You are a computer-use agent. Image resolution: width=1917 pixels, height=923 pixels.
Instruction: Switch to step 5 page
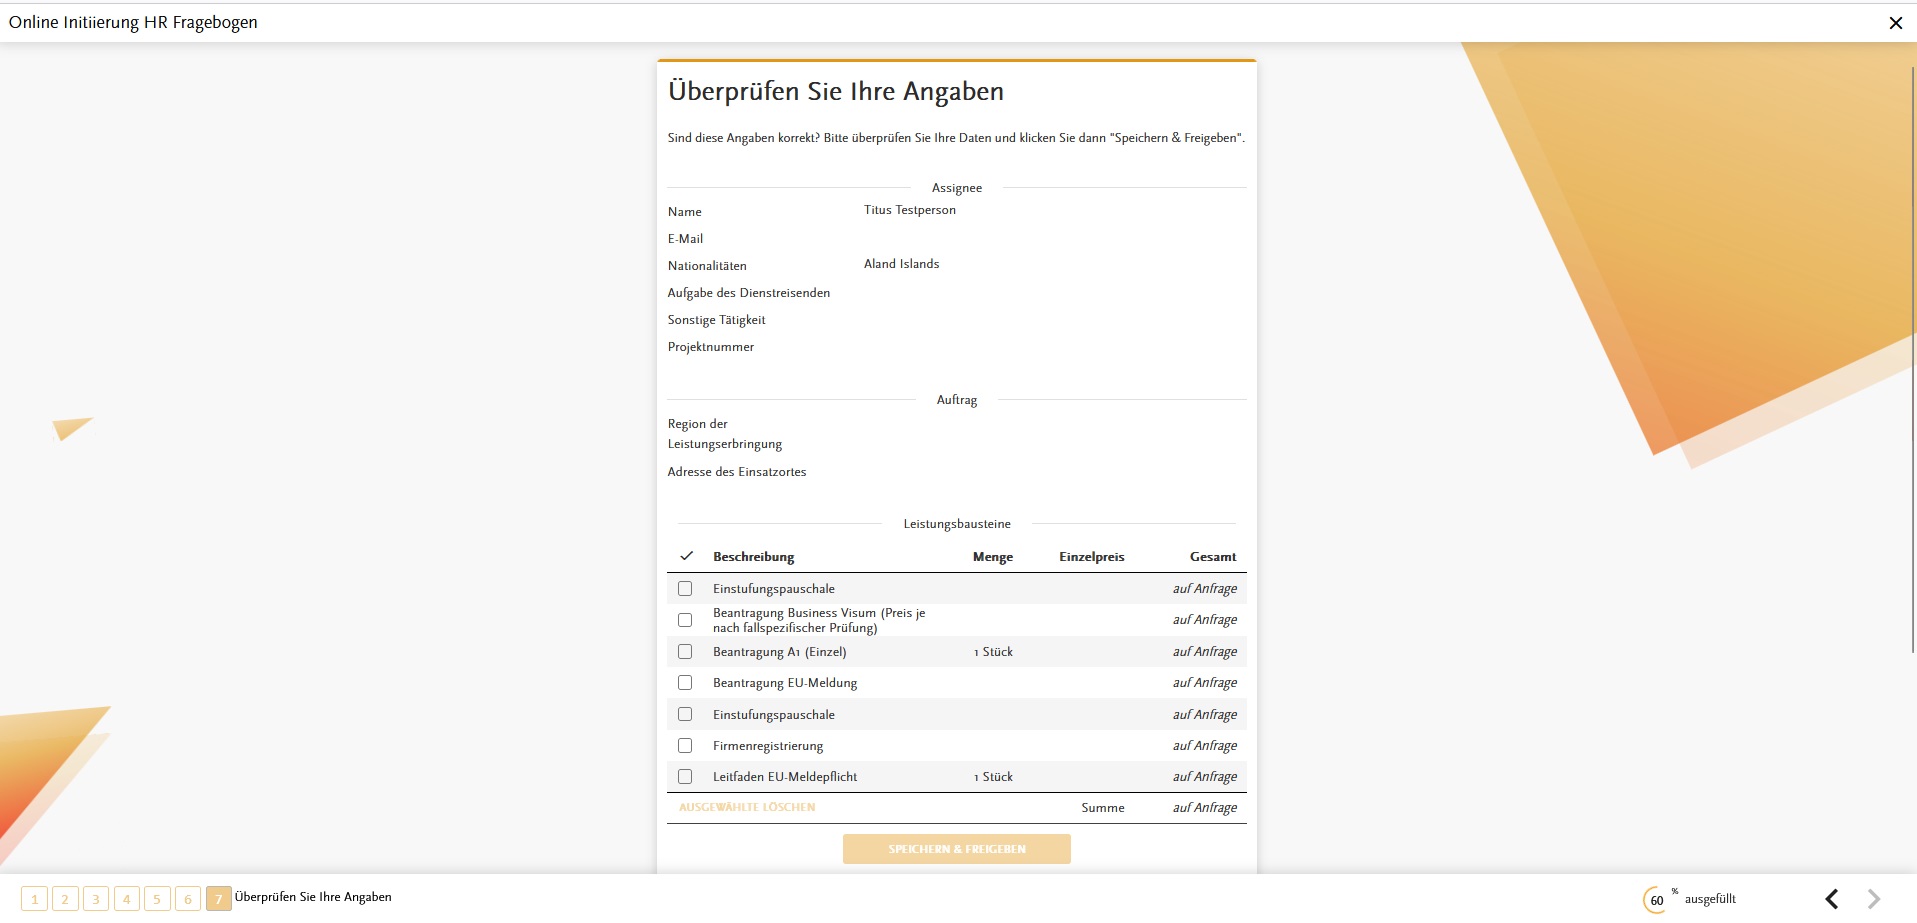tap(157, 899)
